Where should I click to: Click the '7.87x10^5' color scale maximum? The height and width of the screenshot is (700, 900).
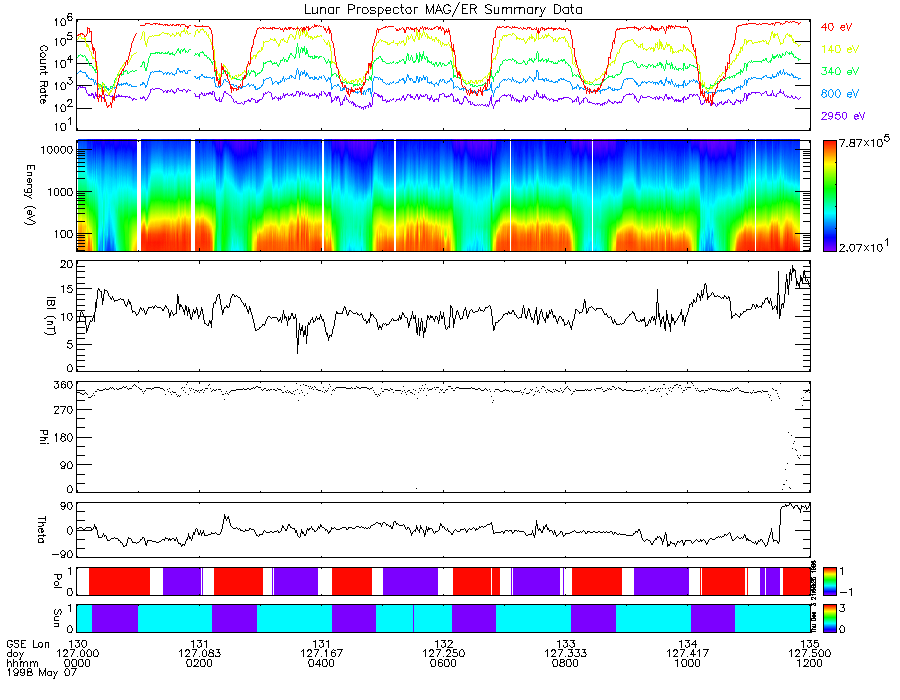[x=864, y=141]
